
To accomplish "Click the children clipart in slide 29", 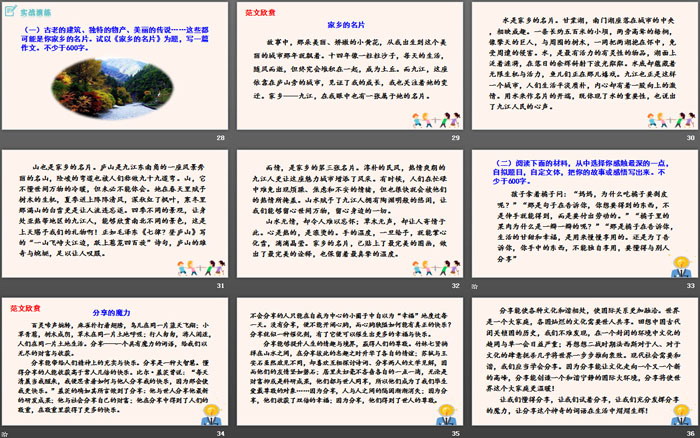I will 436,120.
